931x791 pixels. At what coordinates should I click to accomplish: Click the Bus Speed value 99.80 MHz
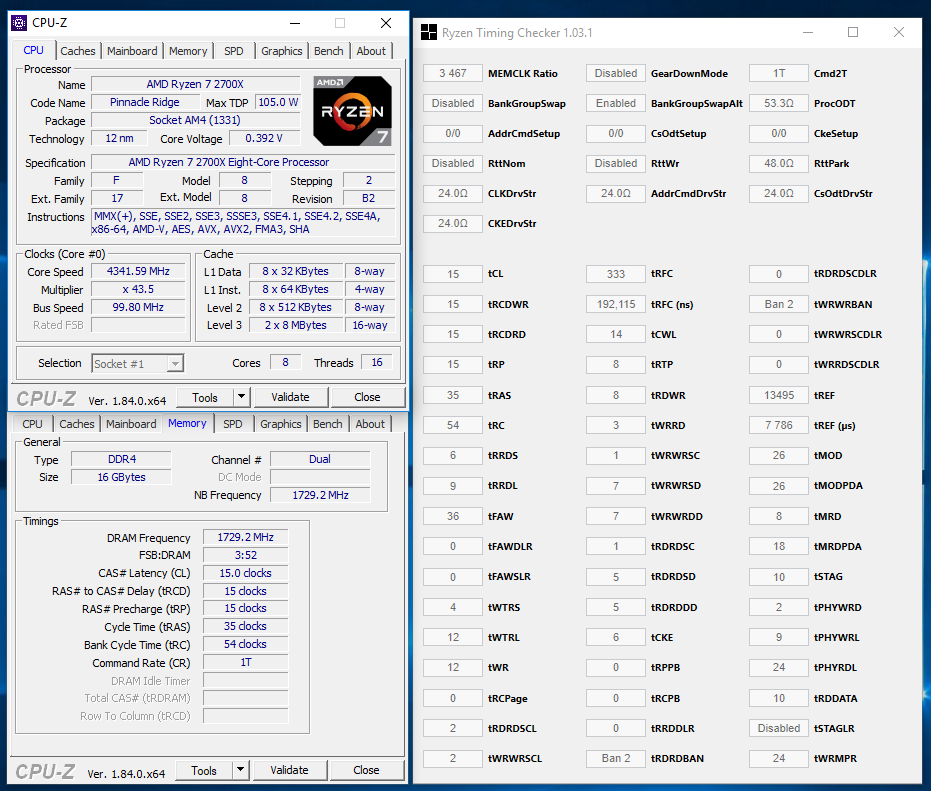tap(138, 308)
